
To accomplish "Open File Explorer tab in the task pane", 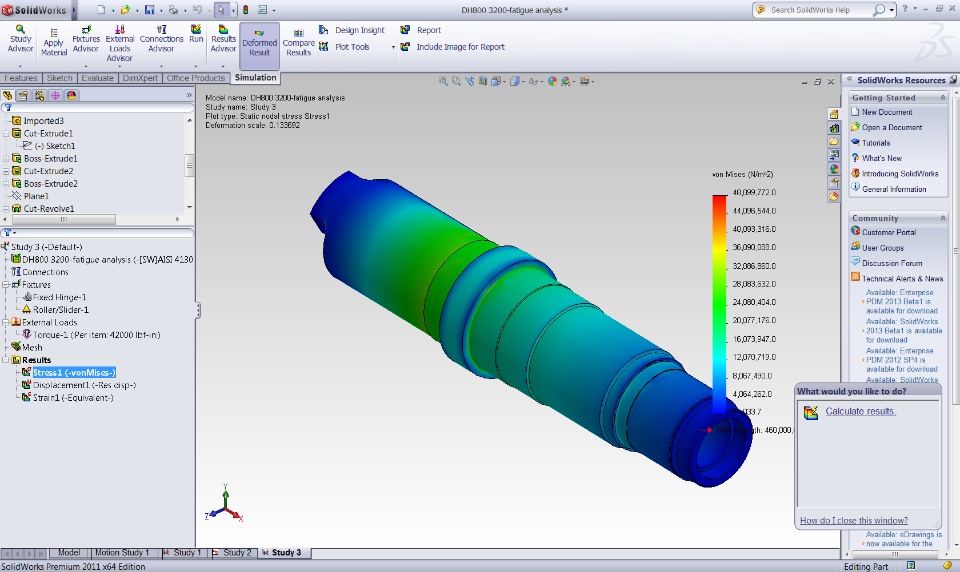I will point(834,141).
